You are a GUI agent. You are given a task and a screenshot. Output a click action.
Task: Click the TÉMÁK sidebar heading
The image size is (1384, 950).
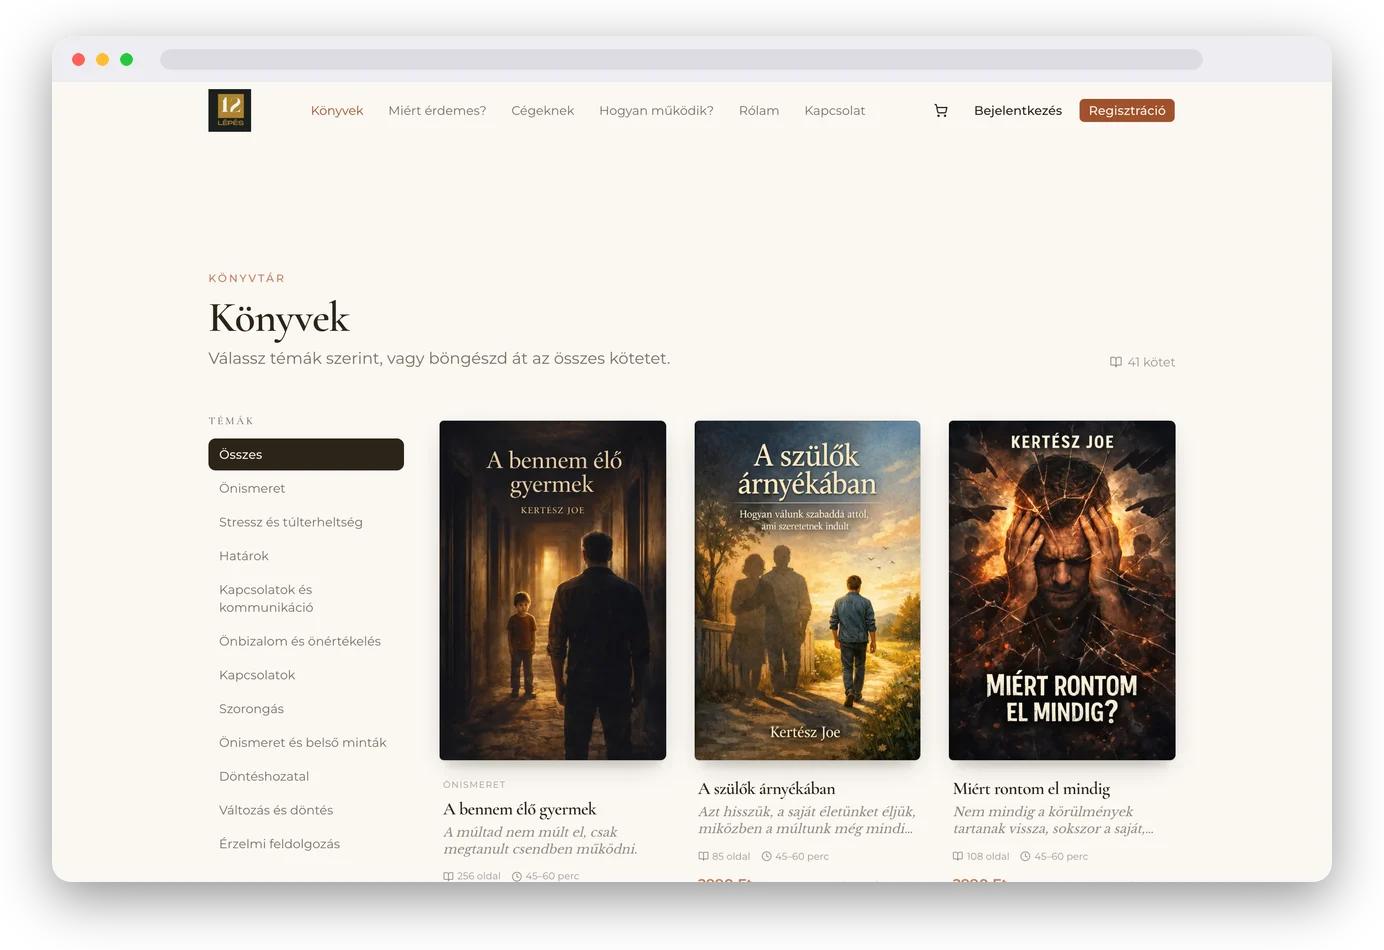(x=231, y=421)
